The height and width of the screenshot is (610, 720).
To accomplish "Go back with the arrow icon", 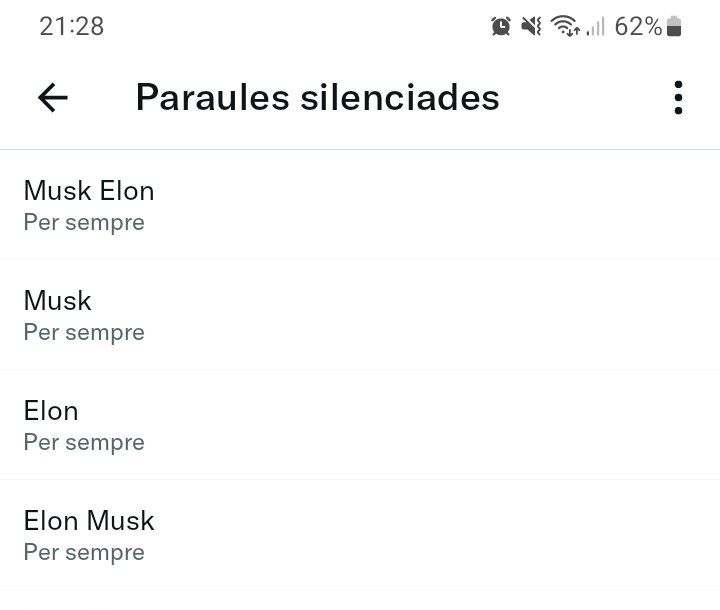I will (x=53, y=97).
